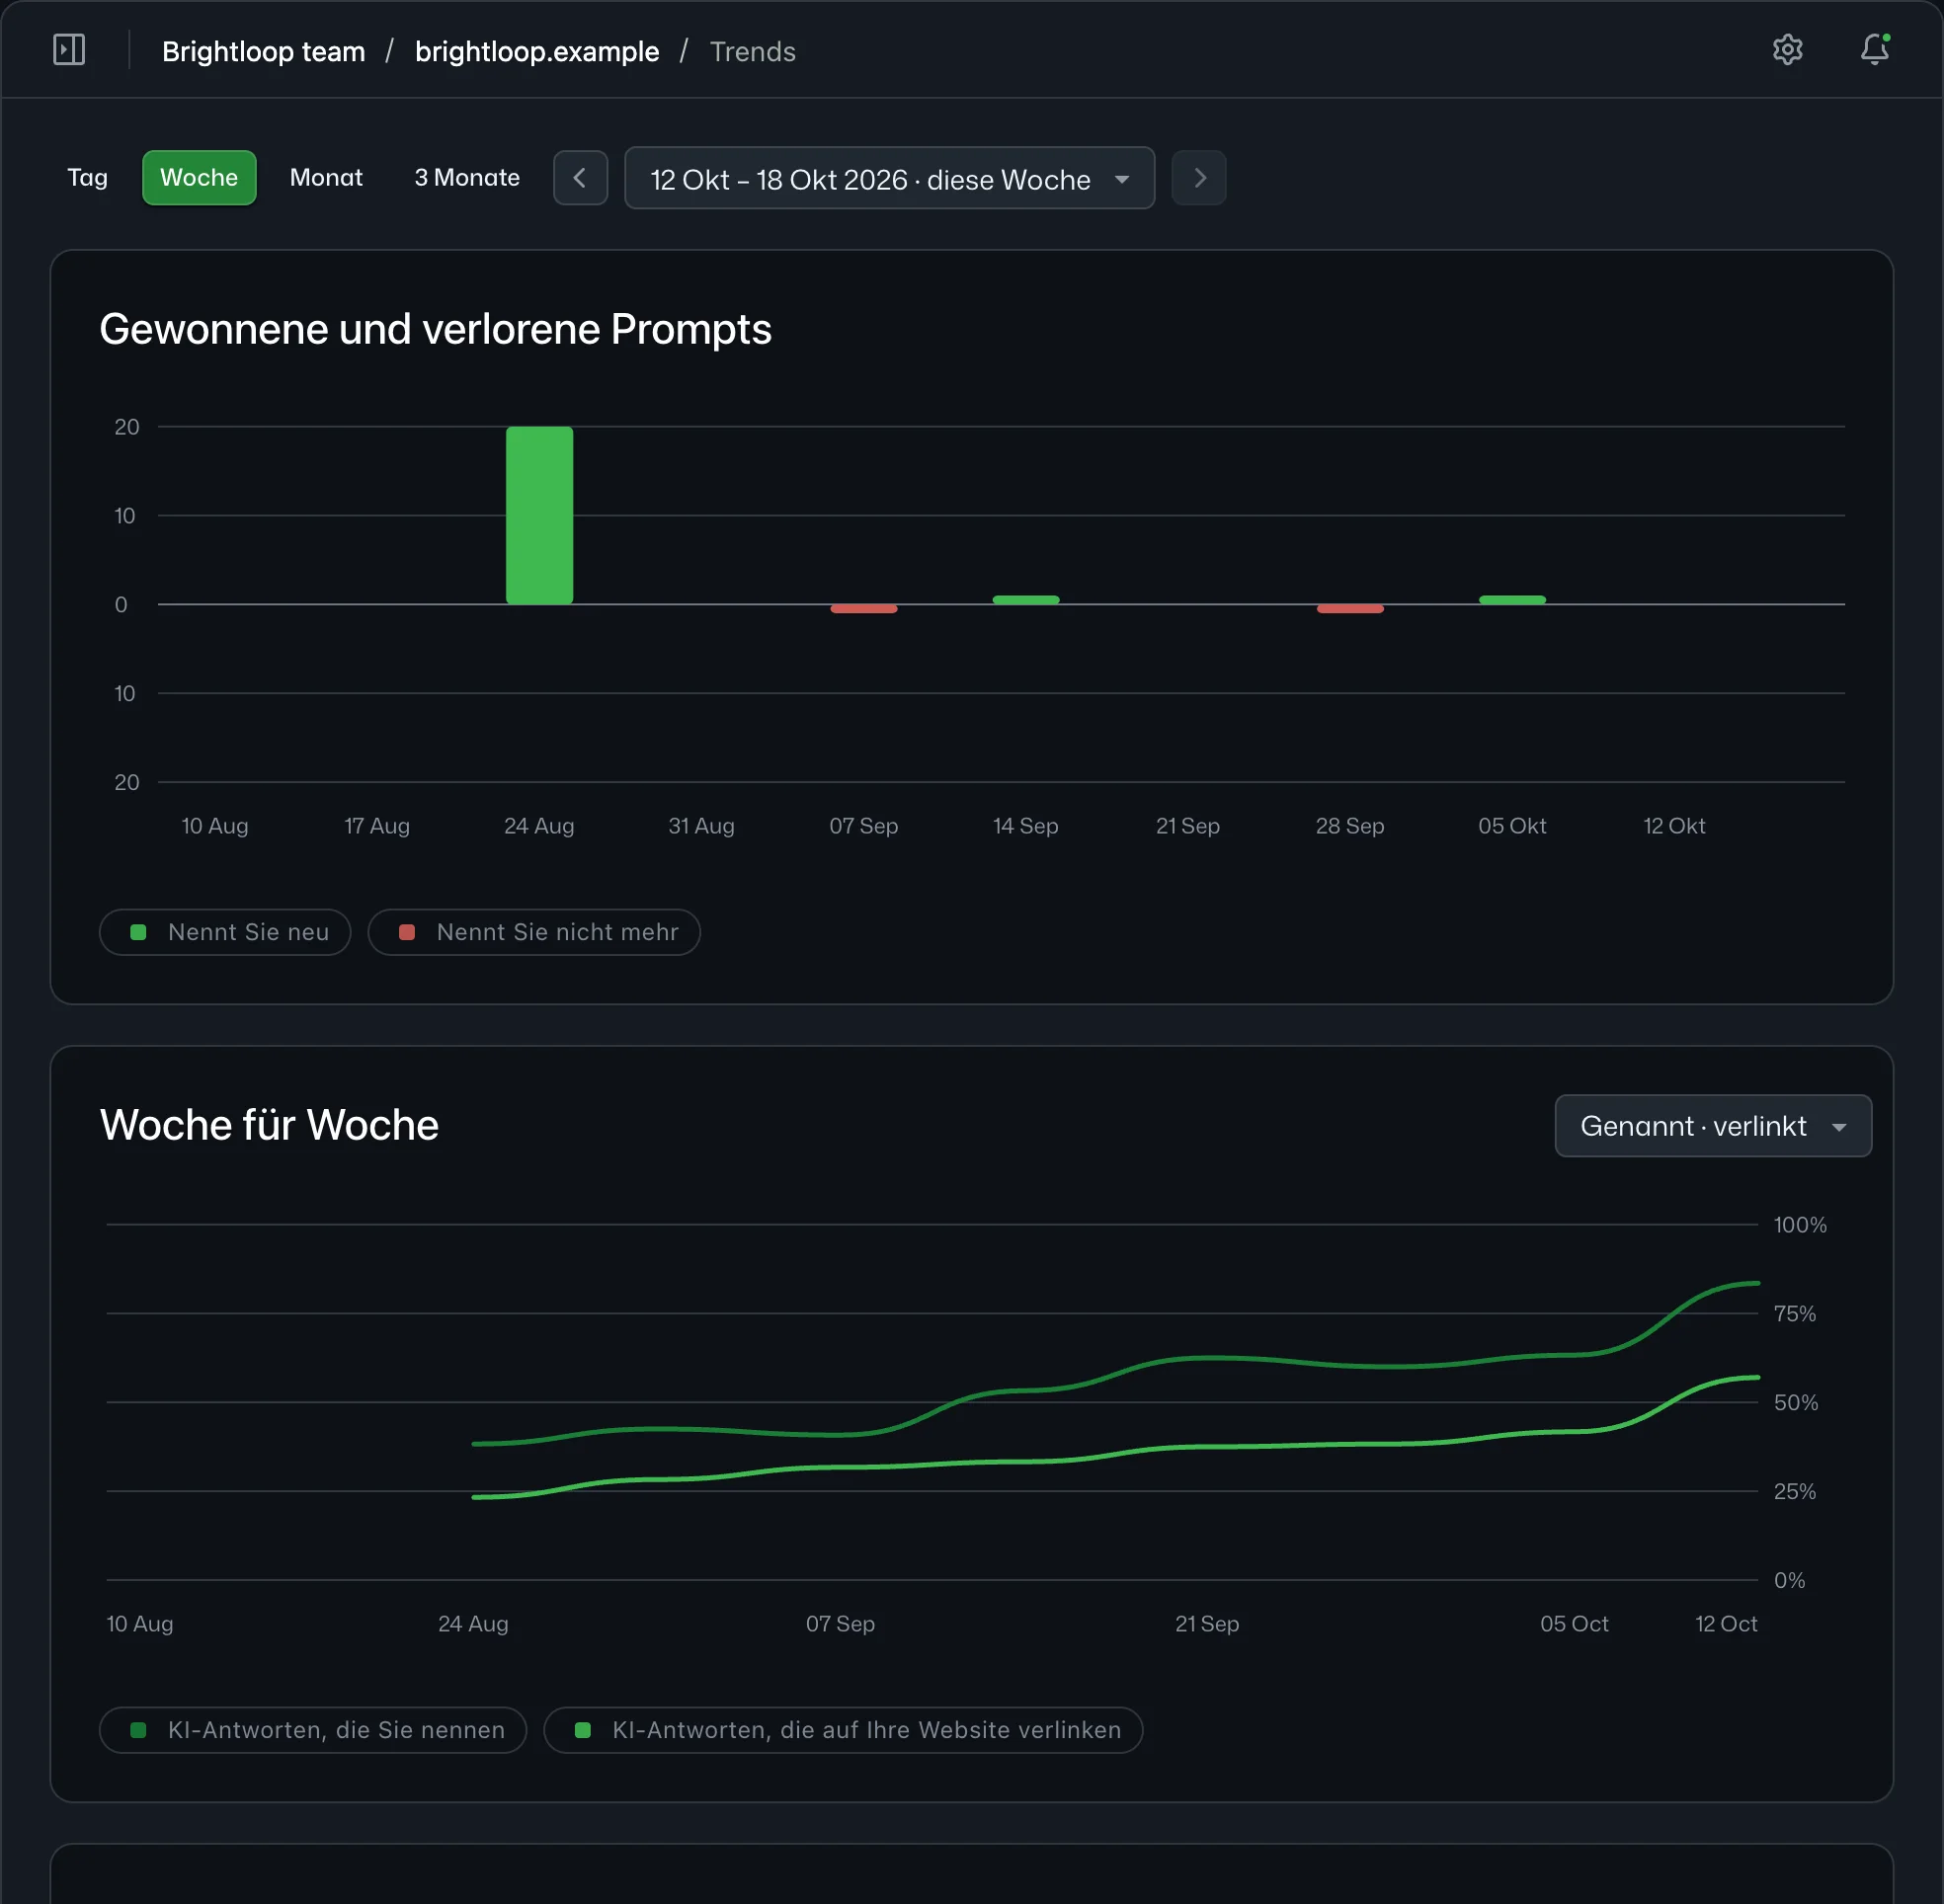1944x1904 pixels.
Task: Click the red swatch in Nennt Sie nicht mehr
Action: coord(407,932)
